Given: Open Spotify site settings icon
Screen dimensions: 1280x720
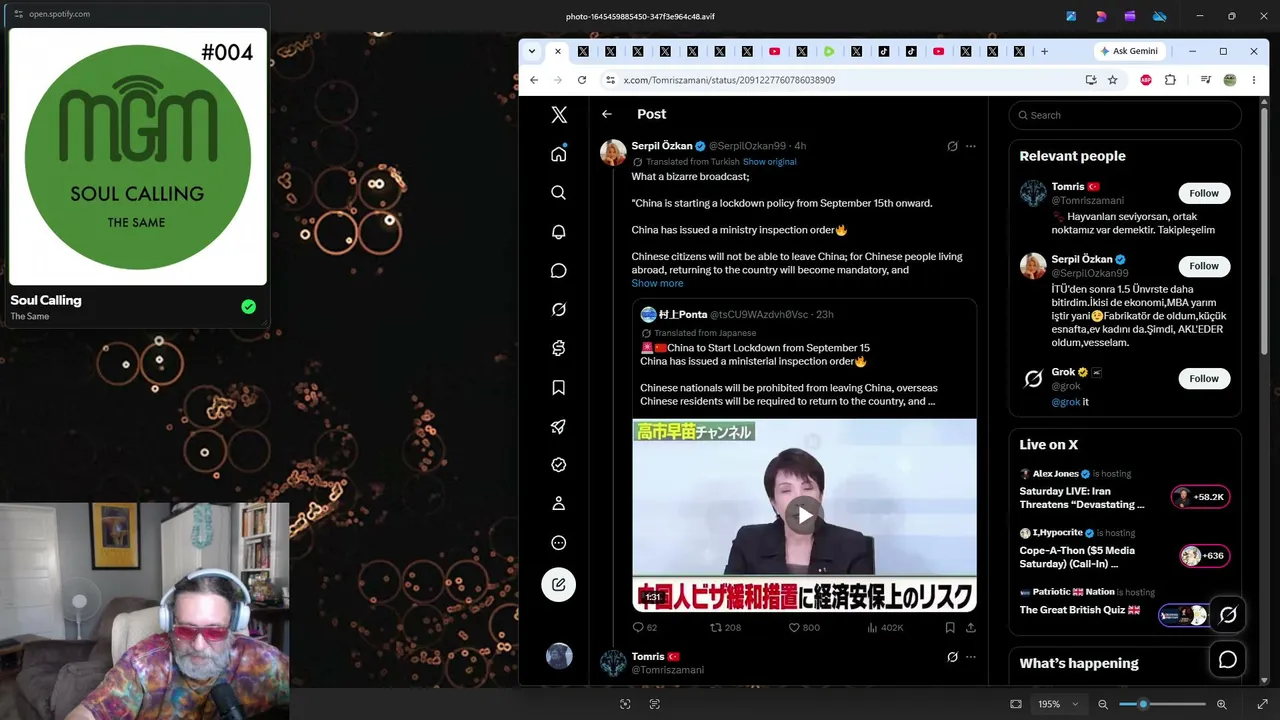Looking at the screenshot, I should tap(18, 14).
